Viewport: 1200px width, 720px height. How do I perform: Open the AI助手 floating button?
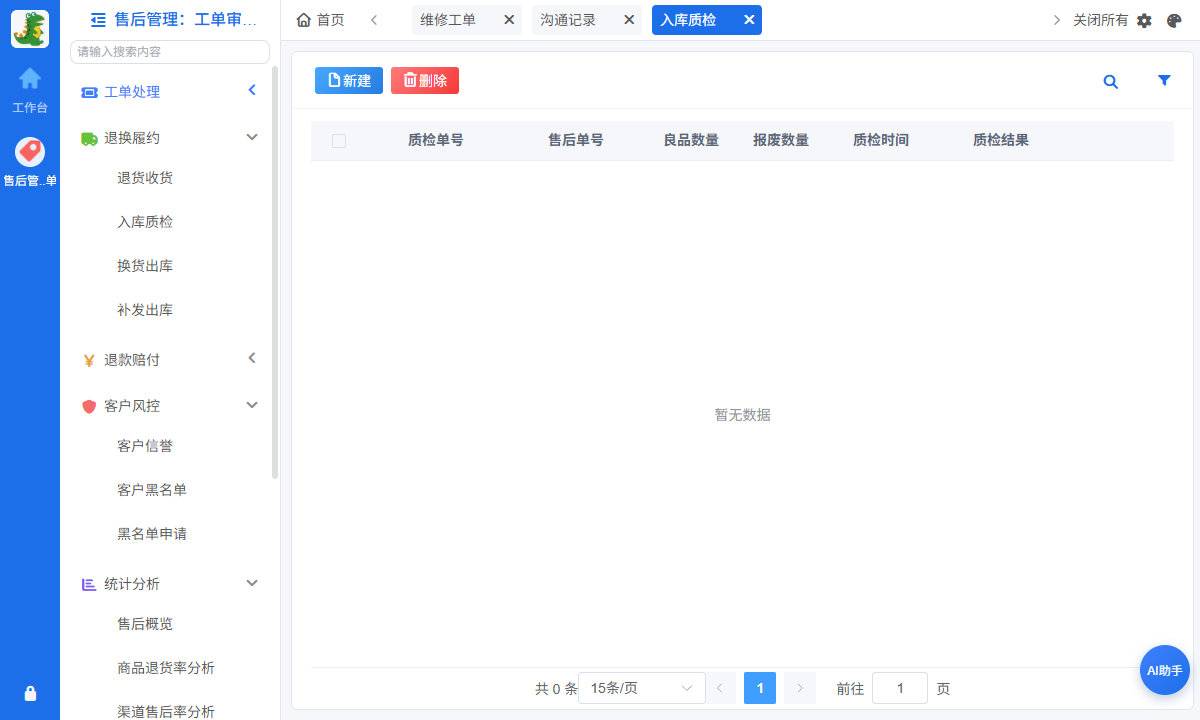(x=1165, y=670)
